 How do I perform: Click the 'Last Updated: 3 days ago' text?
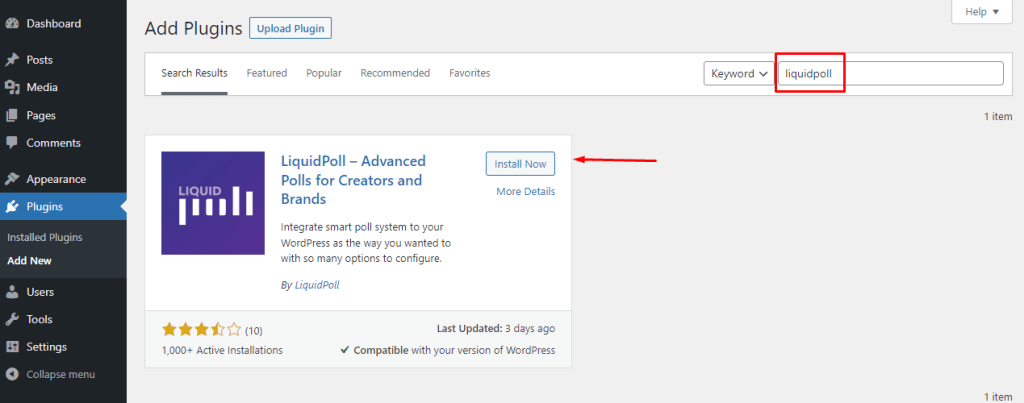coord(496,329)
